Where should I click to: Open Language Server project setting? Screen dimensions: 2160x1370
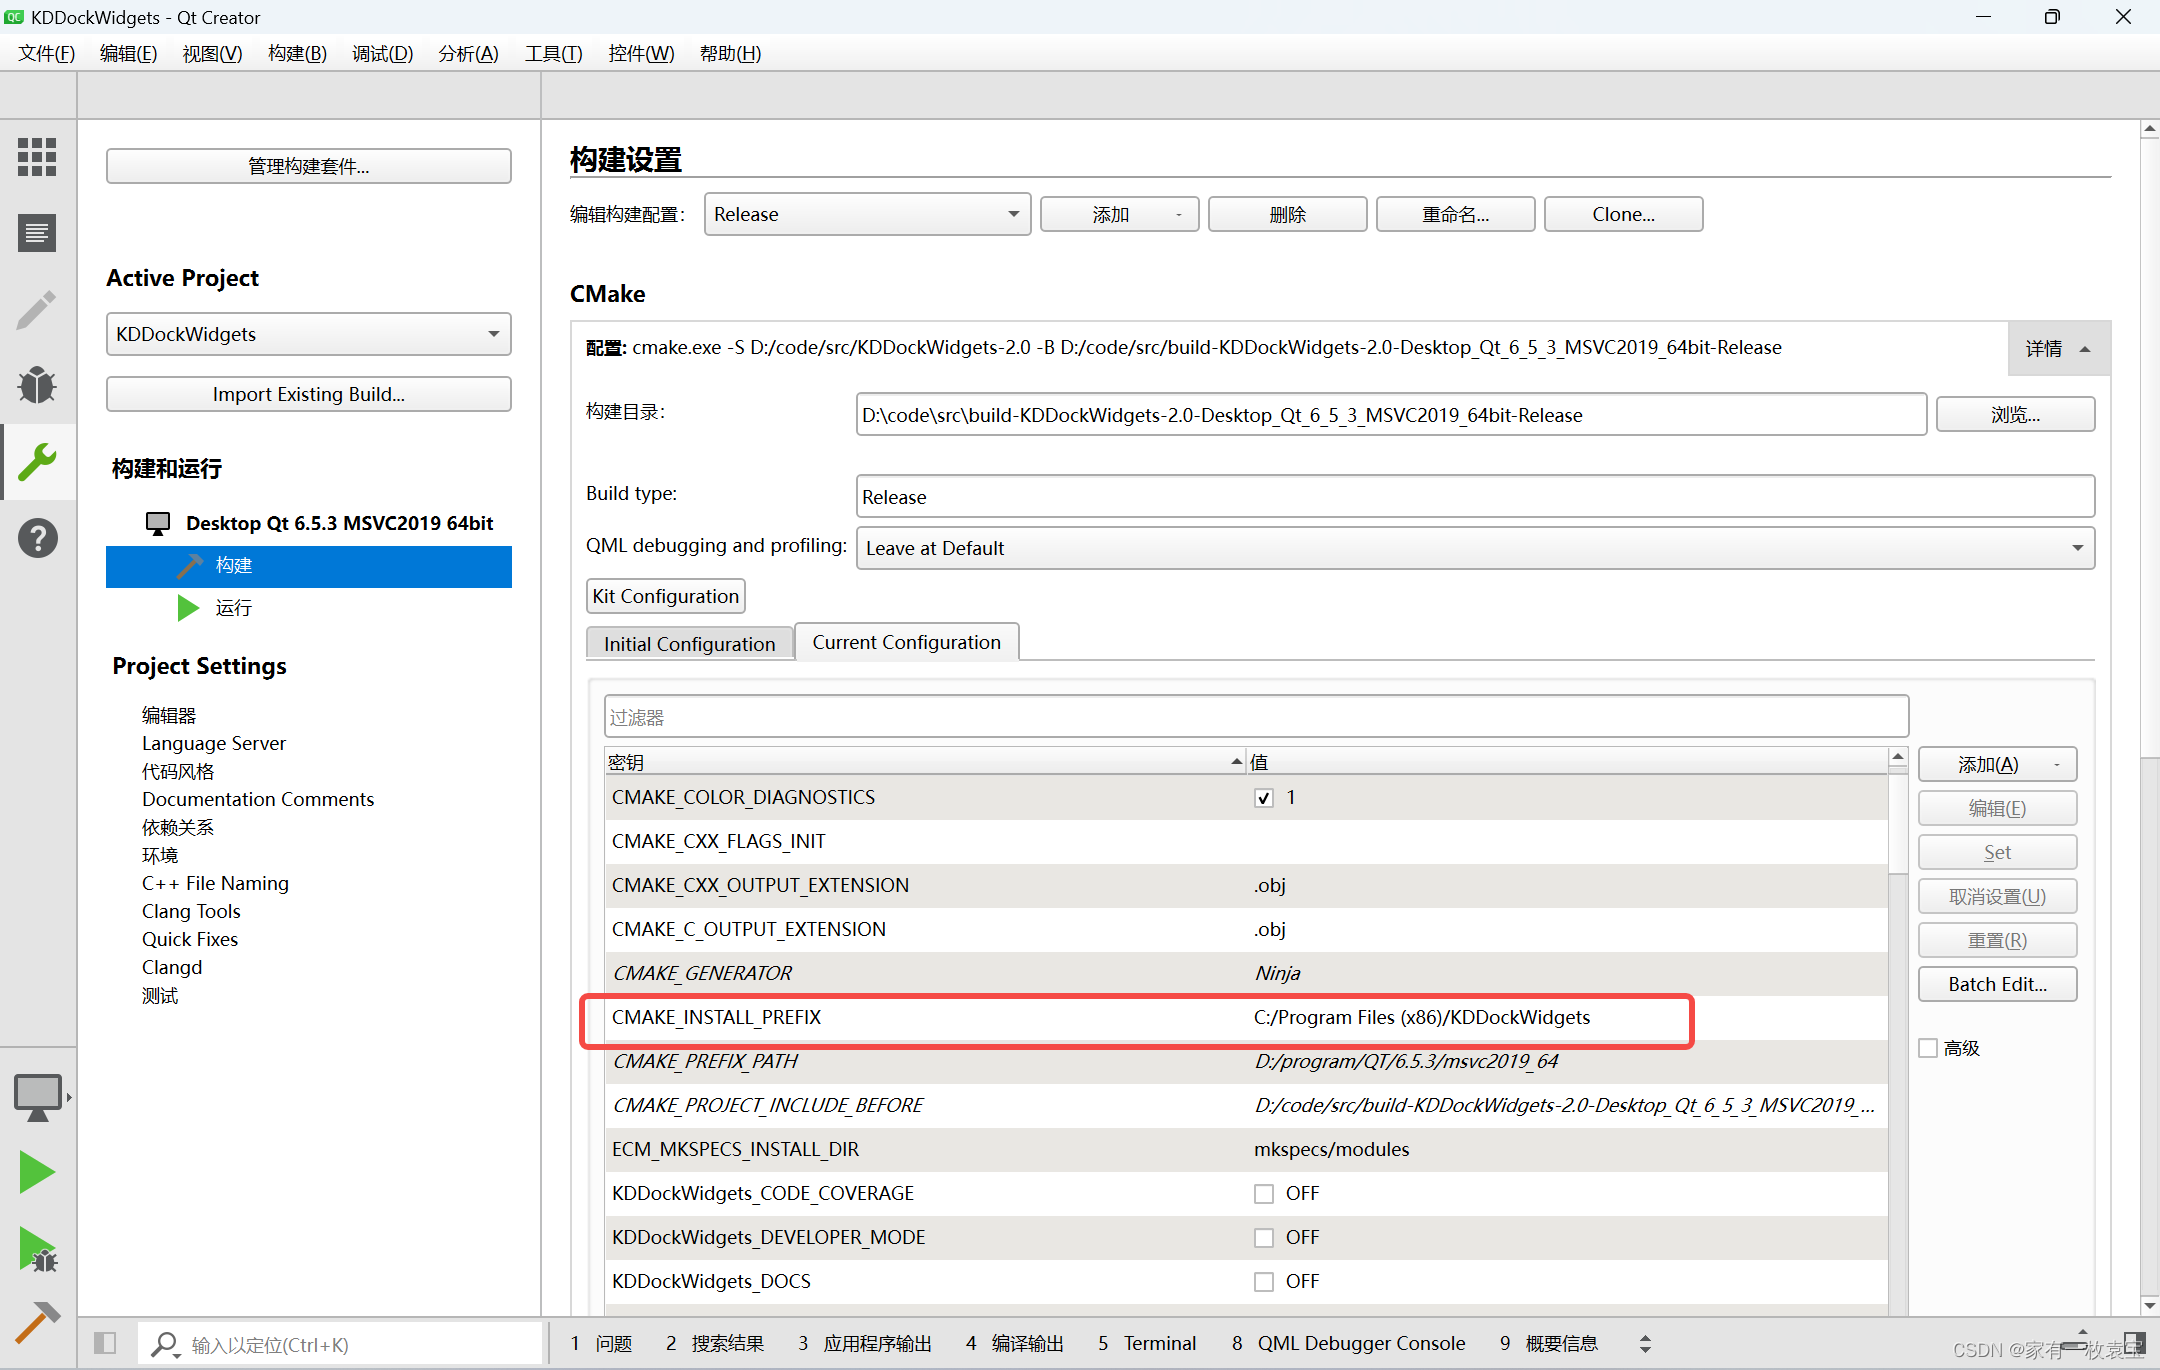(x=213, y=743)
